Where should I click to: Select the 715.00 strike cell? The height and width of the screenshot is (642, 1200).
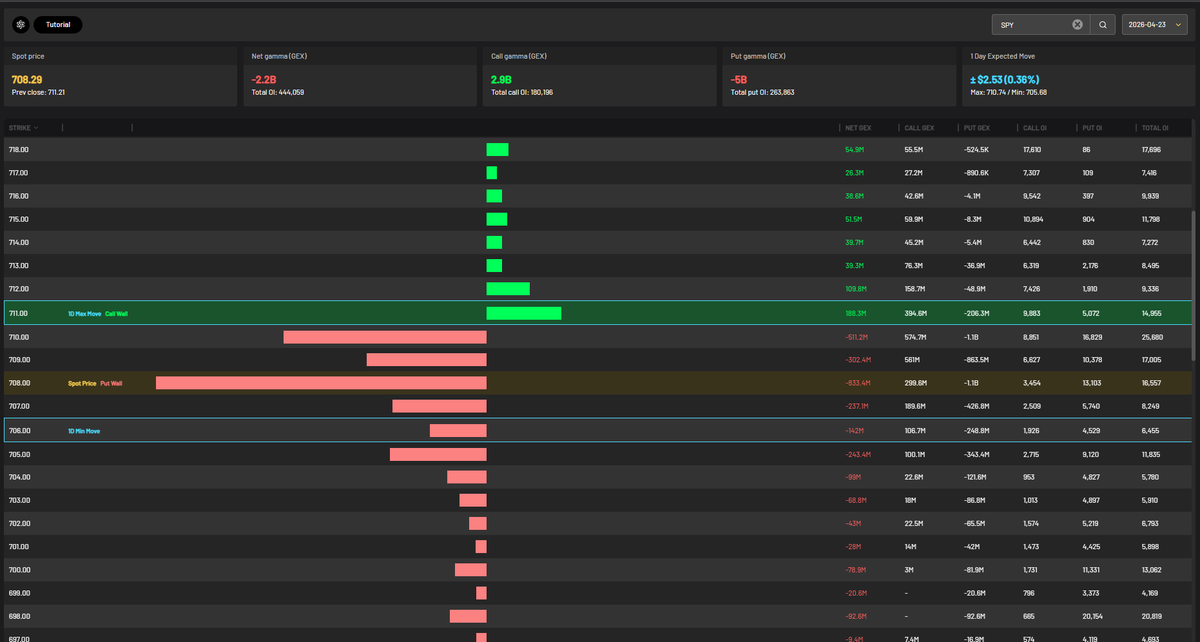pos(19,219)
